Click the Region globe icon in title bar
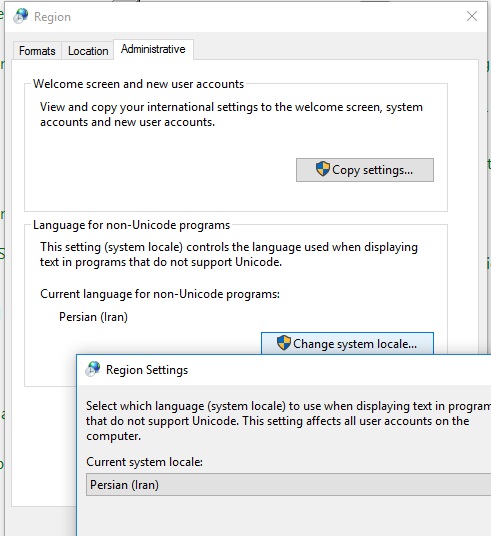Viewport: 491px width, 536px height. click(x=21, y=16)
